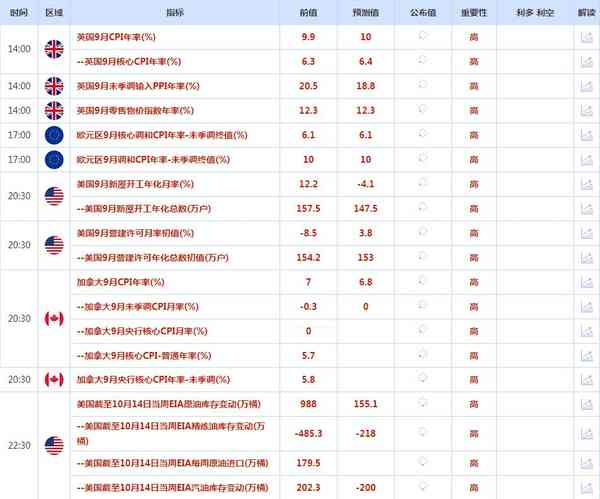This screenshot has height=499, width=600.
Task: Open indicator link 加拿大9月CPI年率(%)
Action: pos(120,282)
